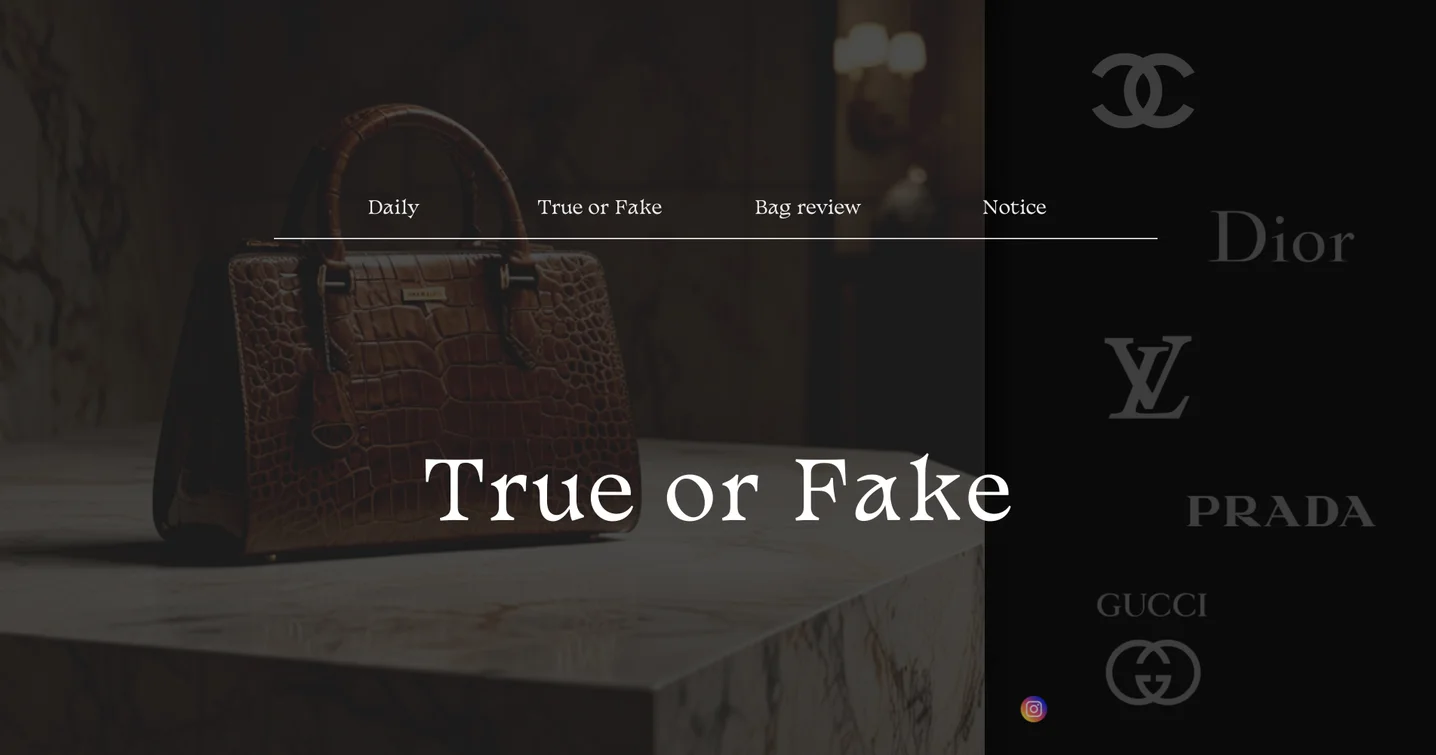Screen dimensions: 1436x755
Task: Click the white divider line under the navigation
Action: 715,238
